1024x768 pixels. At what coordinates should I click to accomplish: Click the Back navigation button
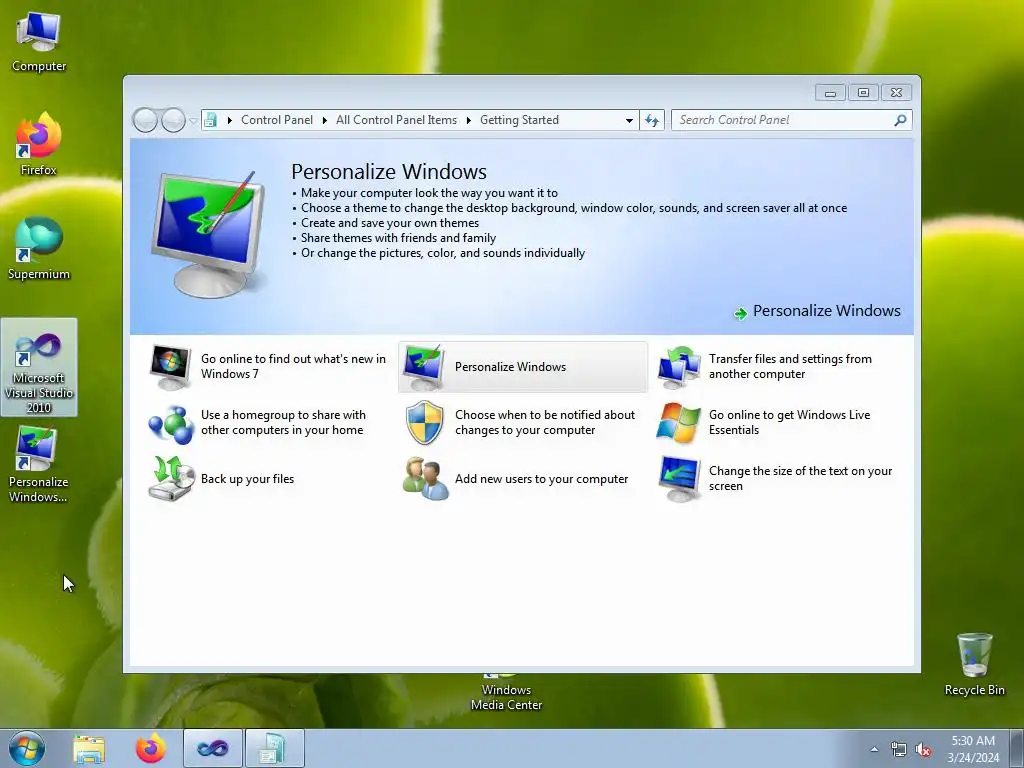click(145, 120)
